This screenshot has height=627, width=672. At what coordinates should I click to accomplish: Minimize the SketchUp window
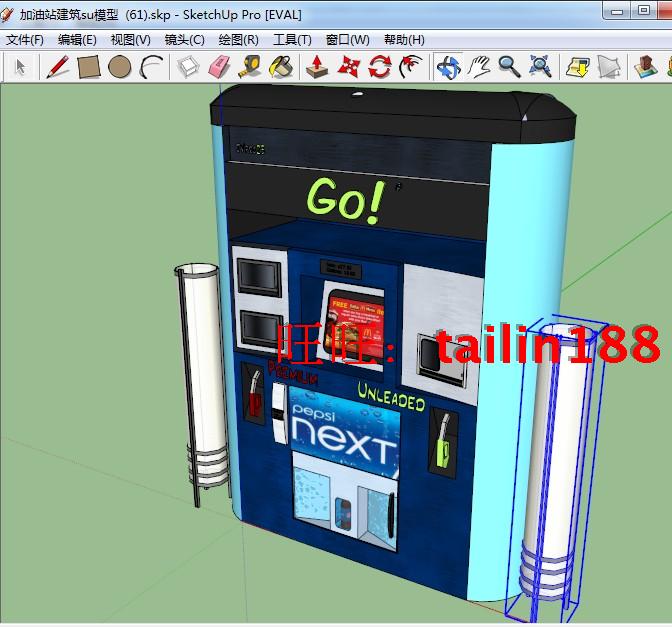tap(617, 11)
